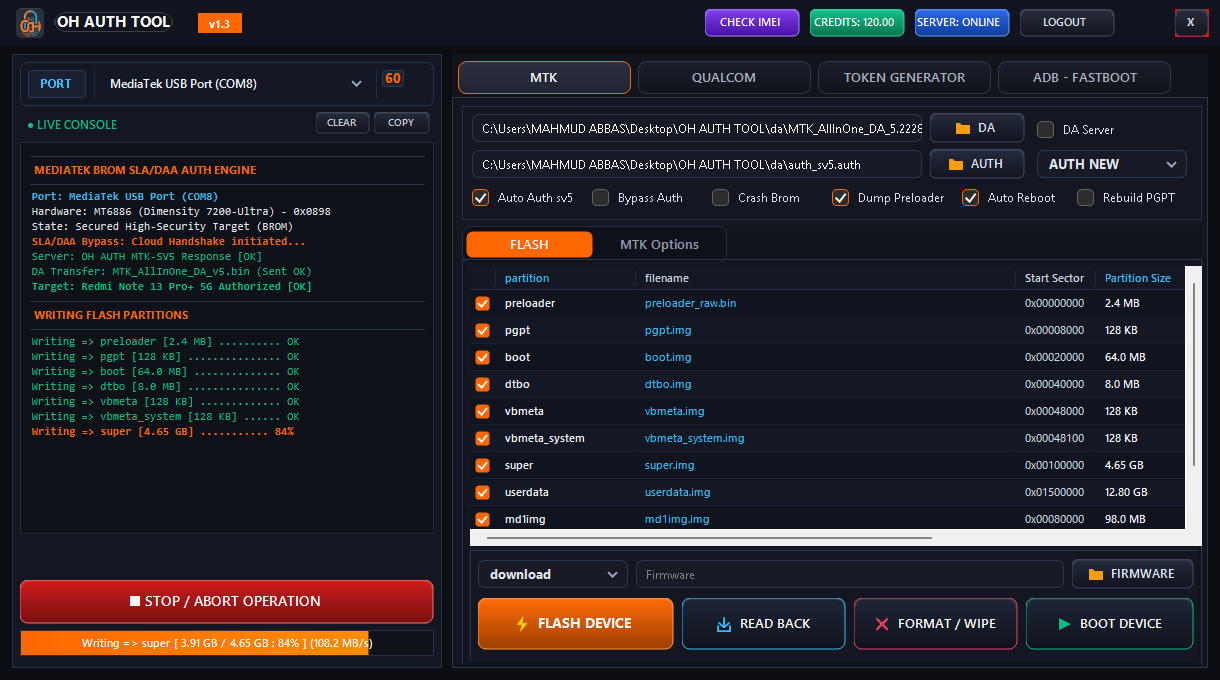1220x680 pixels.
Task: Click the vbmeta_system.img filename cell
Action: coord(694,438)
